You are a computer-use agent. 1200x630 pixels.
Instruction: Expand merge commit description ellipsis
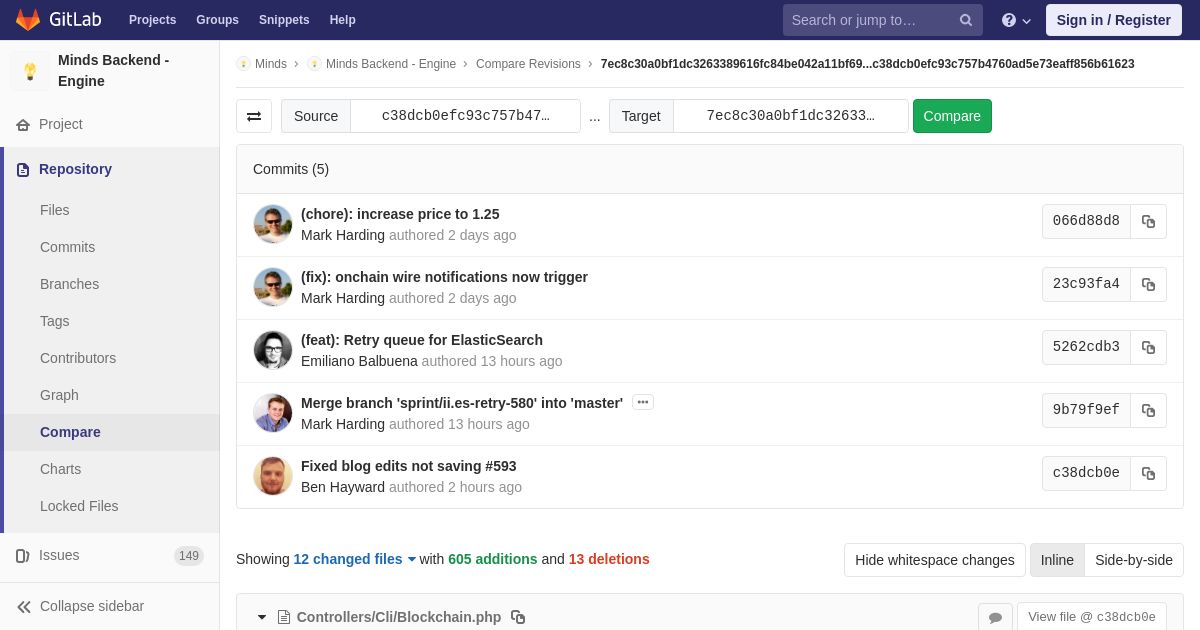point(643,402)
